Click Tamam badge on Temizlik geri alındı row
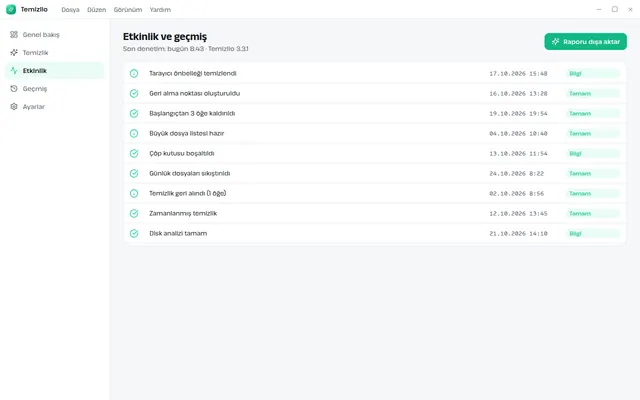Viewport: 640px width, 400px height. (593, 193)
